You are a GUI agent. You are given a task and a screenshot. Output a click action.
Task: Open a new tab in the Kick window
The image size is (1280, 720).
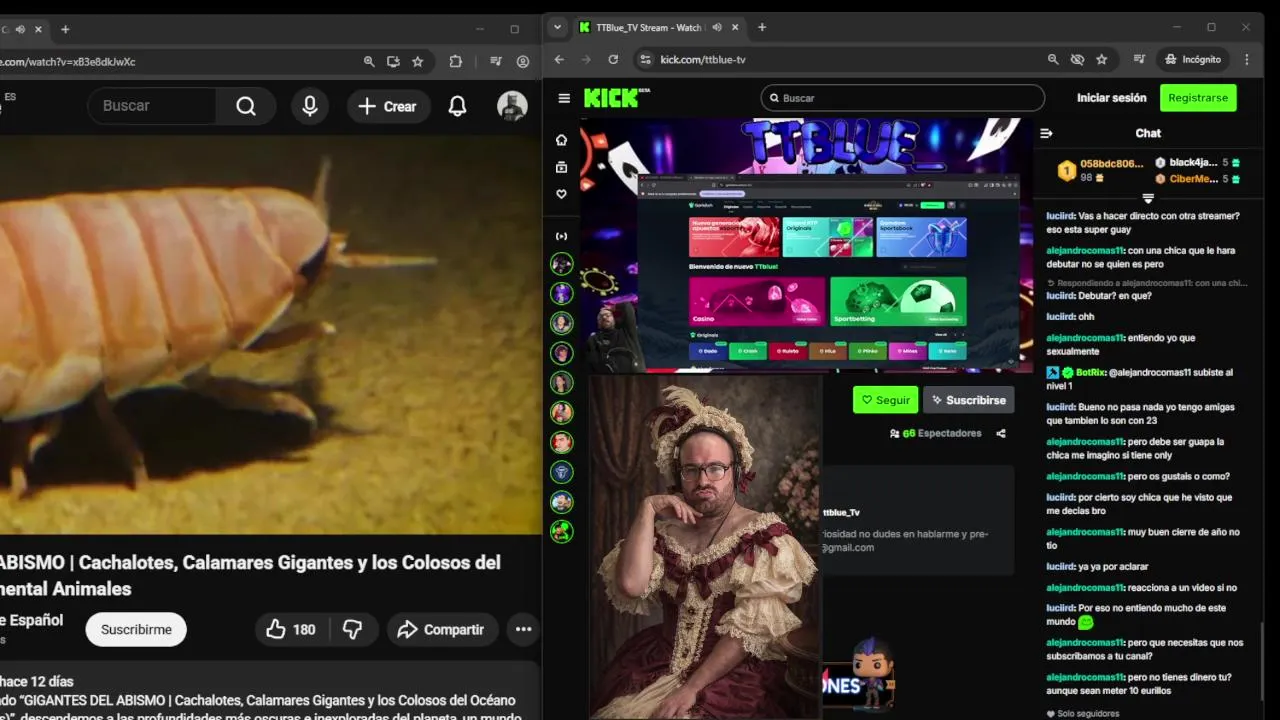[762, 27]
